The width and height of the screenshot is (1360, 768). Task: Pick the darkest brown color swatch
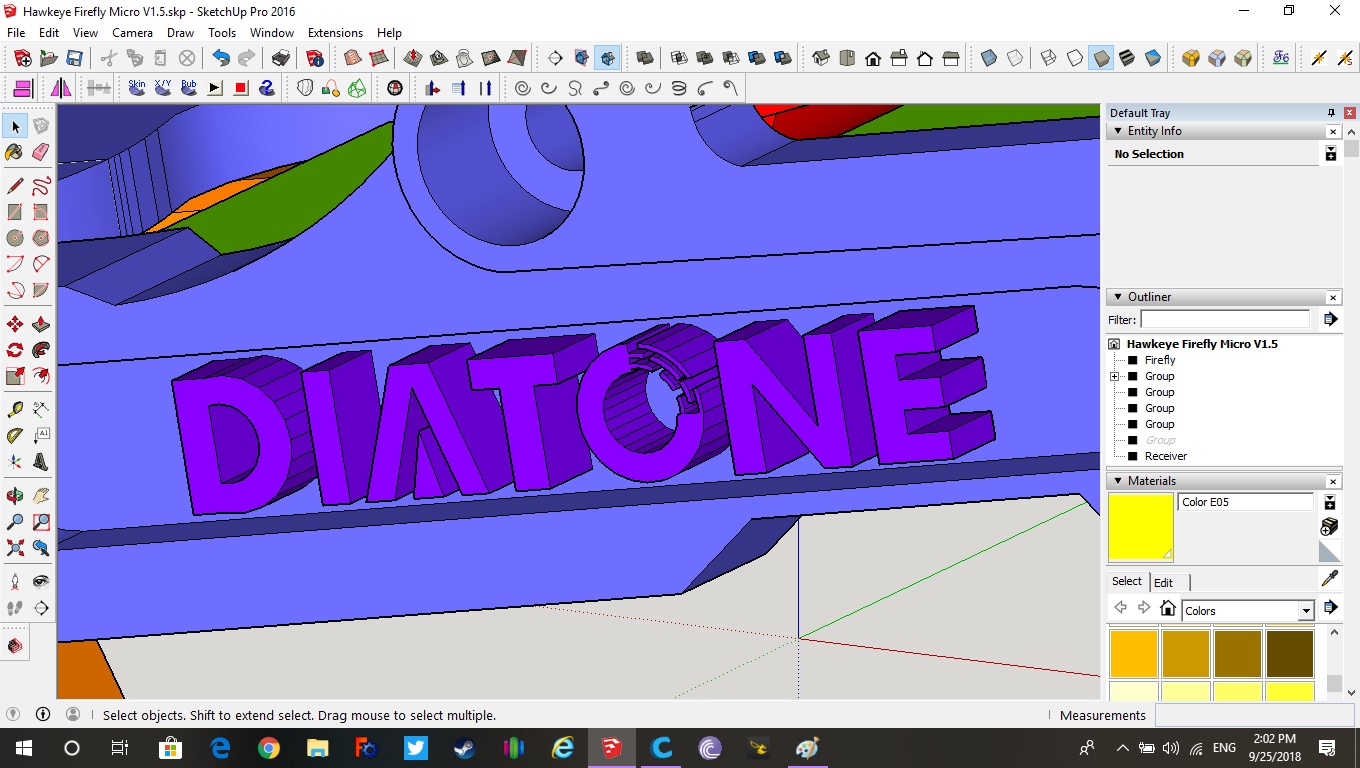(1290, 653)
